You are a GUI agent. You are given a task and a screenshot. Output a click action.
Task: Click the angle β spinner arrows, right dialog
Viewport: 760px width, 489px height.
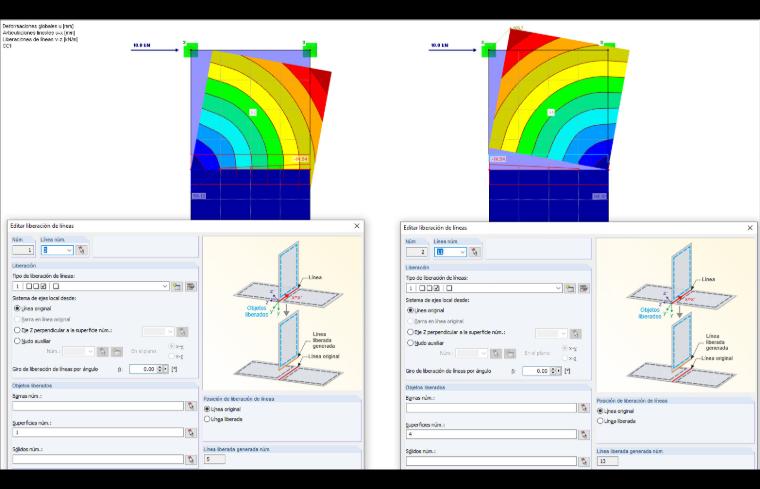(x=553, y=371)
